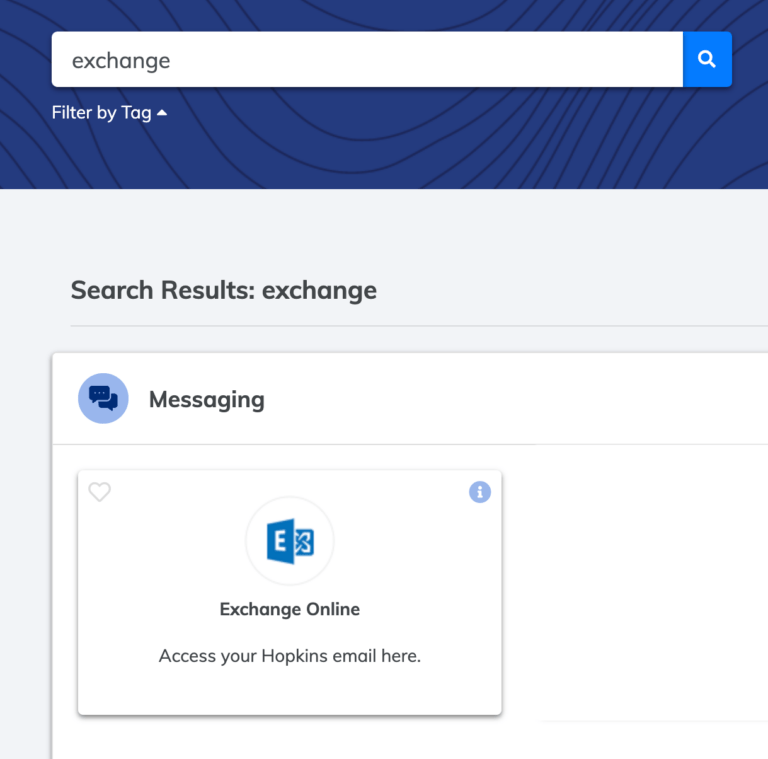This screenshot has width=768, height=759.
Task: Select the Access your Hopkins email here text
Action: pos(289,656)
